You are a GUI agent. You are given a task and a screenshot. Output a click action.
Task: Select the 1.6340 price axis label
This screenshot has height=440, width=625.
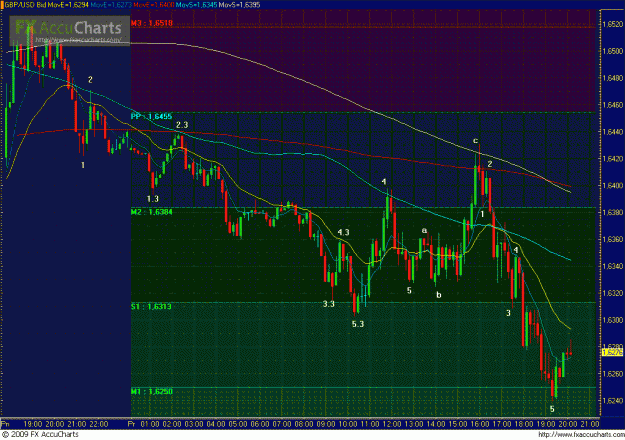click(612, 266)
